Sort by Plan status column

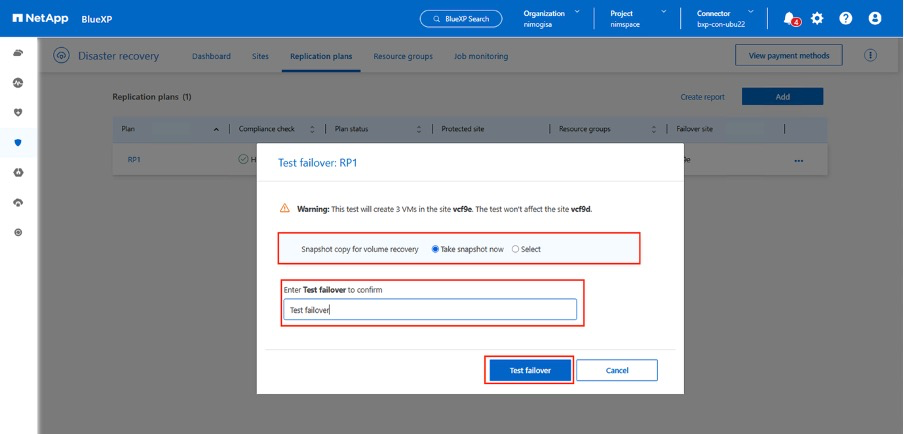(419, 130)
